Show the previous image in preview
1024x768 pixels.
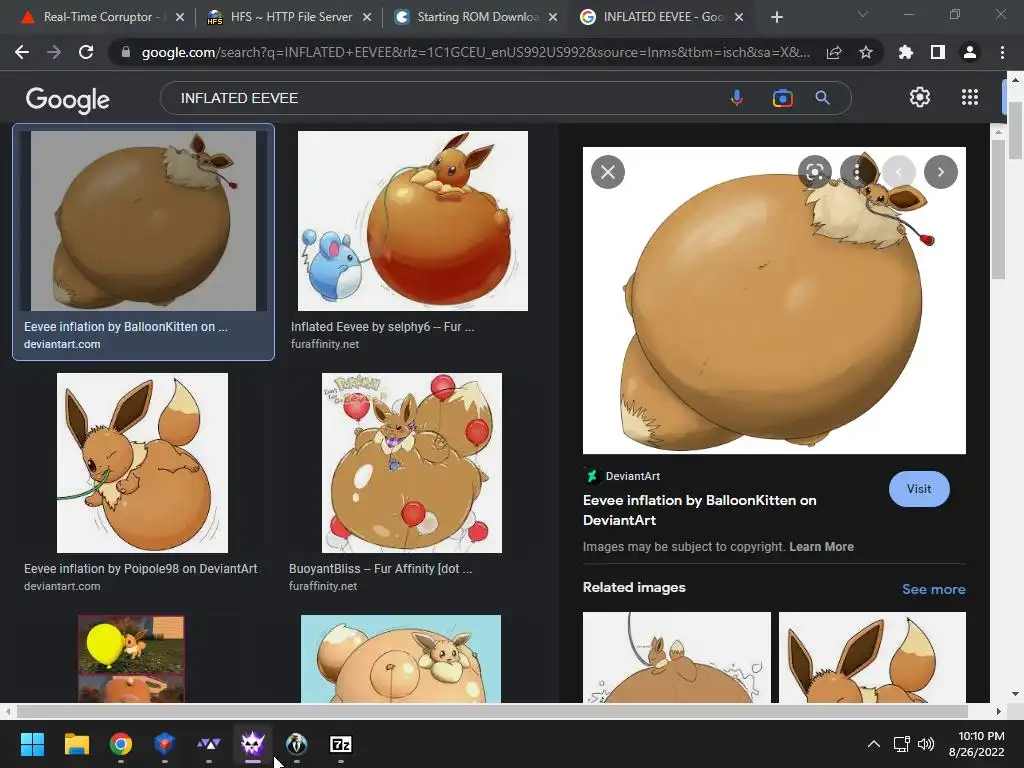click(899, 172)
